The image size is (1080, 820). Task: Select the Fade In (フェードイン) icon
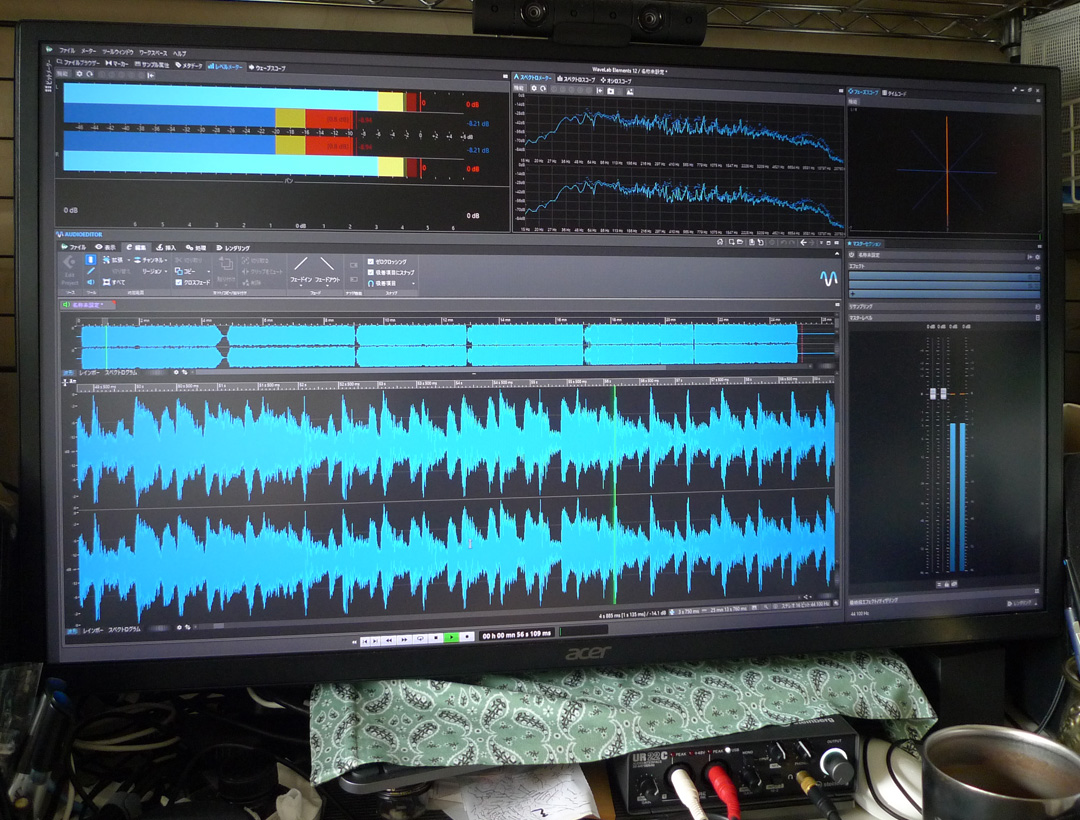pyautogui.click(x=300, y=265)
